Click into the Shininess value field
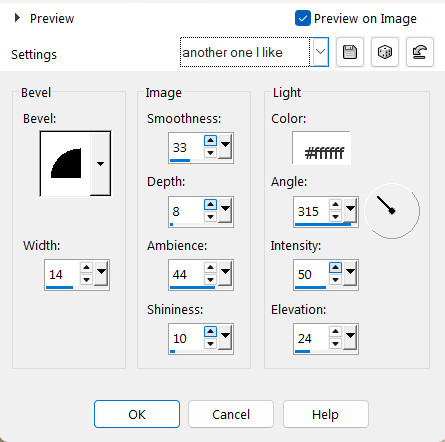This screenshot has width=445, height=442. [186, 338]
